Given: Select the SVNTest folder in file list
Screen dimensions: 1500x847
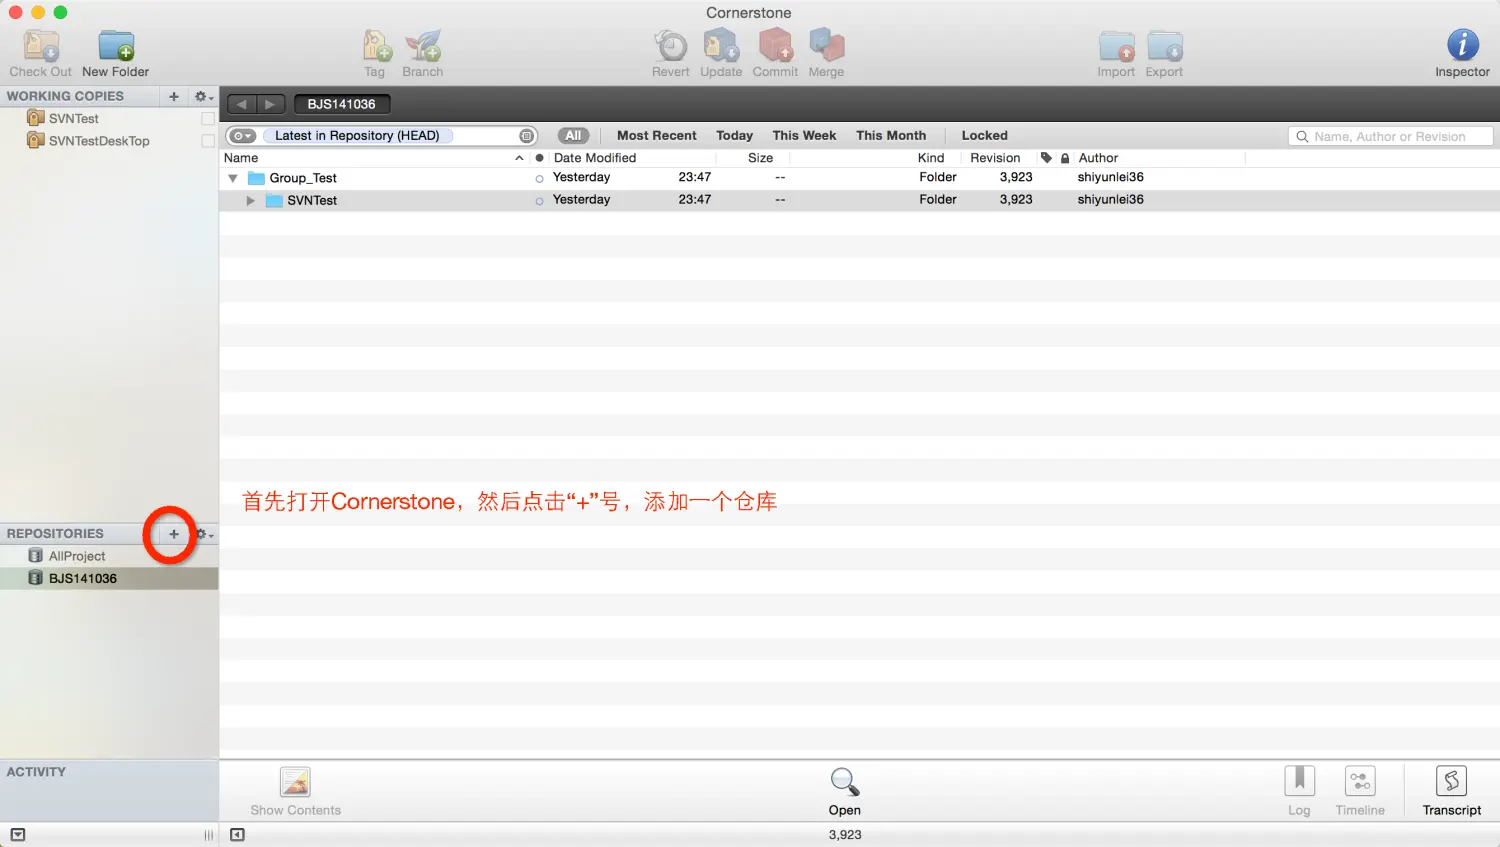Looking at the screenshot, I should [859, 200].
